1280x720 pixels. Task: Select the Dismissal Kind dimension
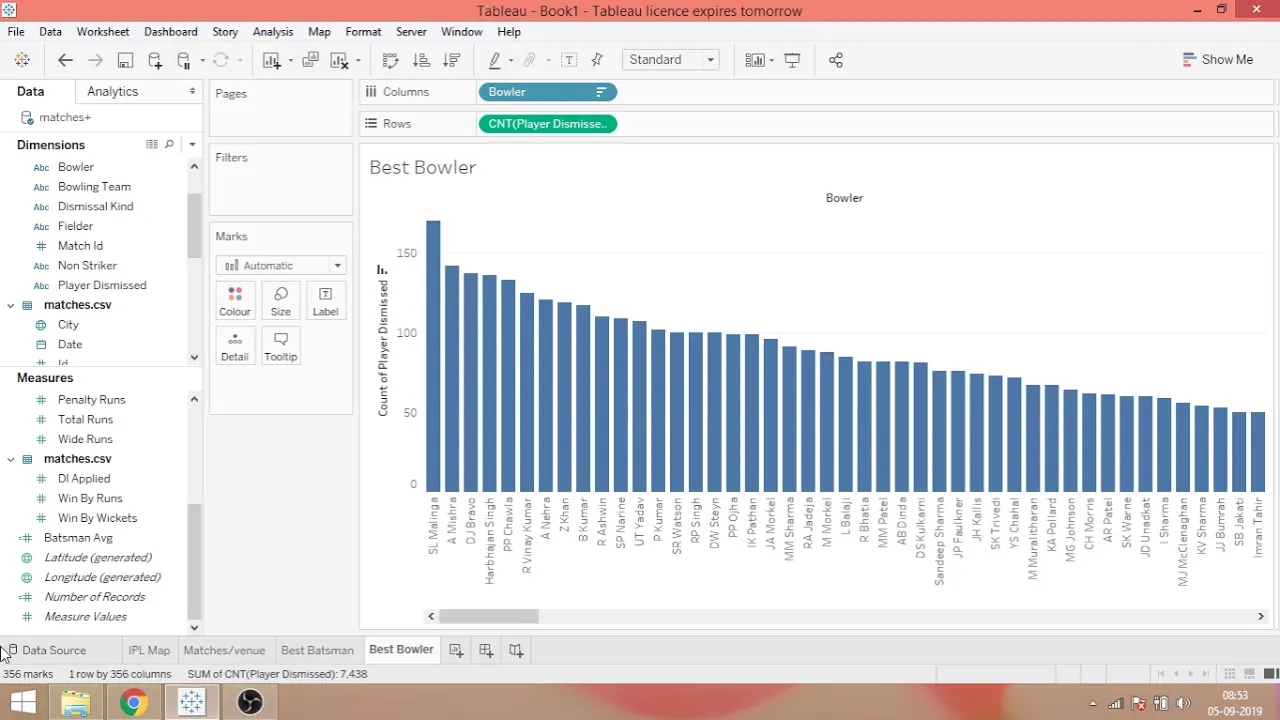(x=95, y=206)
